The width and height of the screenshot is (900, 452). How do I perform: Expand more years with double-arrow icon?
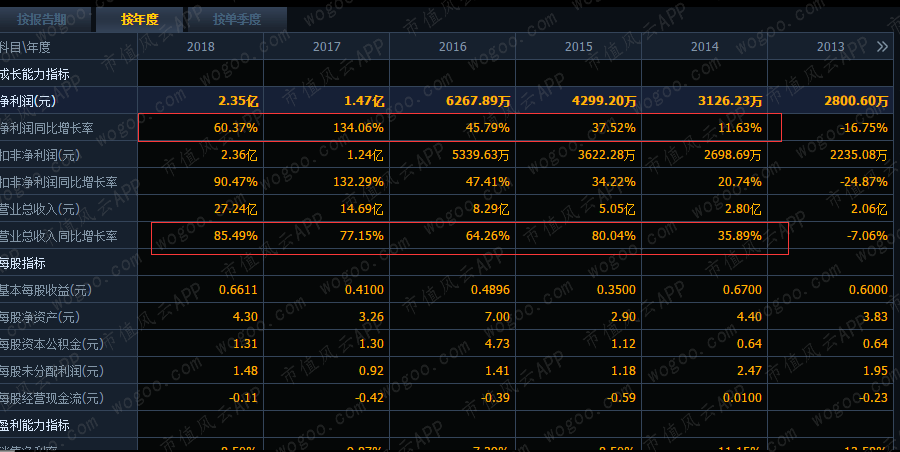882,47
